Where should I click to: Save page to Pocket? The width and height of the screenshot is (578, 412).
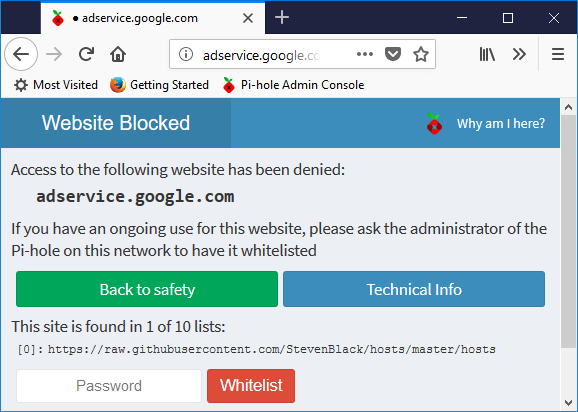click(x=393, y=55)
